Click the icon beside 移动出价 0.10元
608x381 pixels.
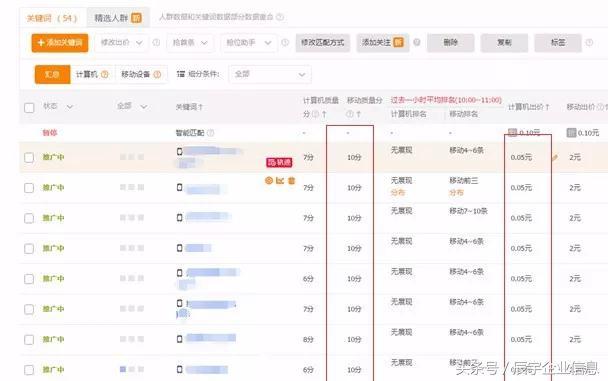coord(571,133)
